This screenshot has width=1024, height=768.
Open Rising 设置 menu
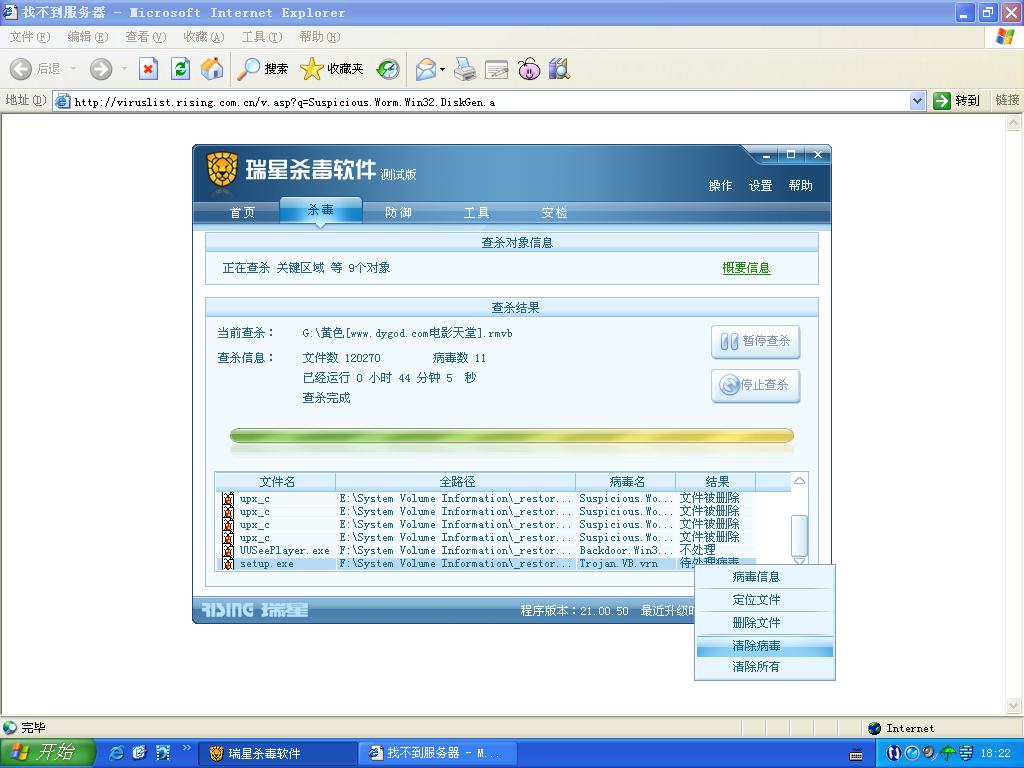[760, 185]
